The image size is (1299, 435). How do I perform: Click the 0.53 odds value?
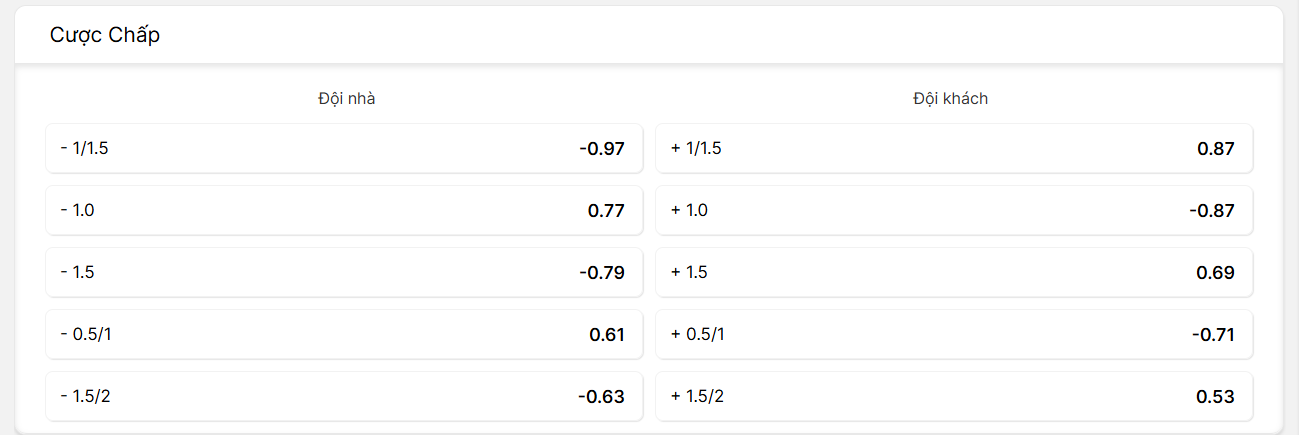pos(1216,397)
